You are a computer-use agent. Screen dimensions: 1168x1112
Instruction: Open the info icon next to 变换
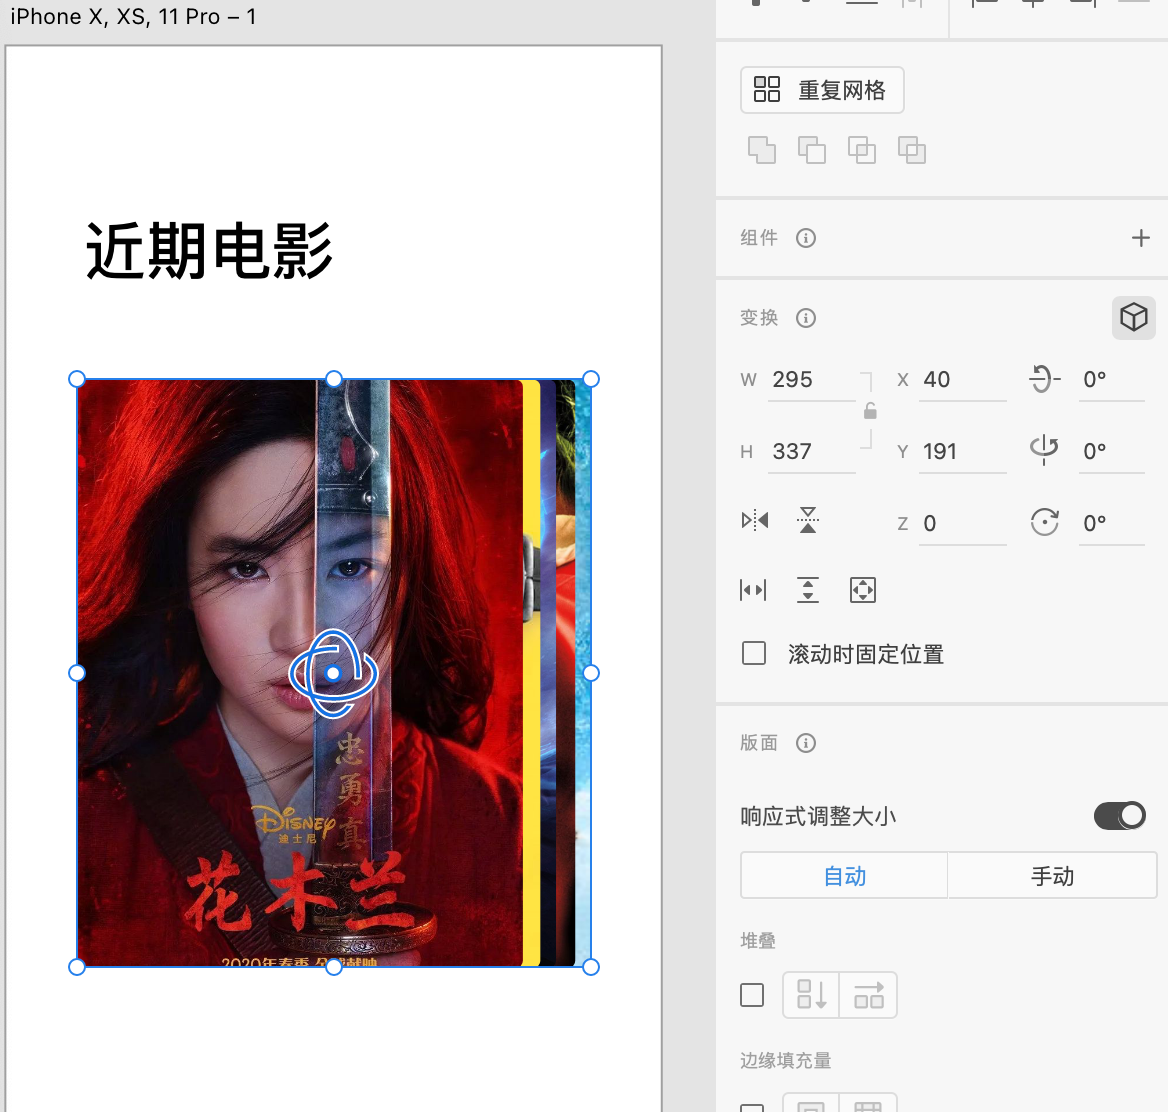tap(805, 318)
